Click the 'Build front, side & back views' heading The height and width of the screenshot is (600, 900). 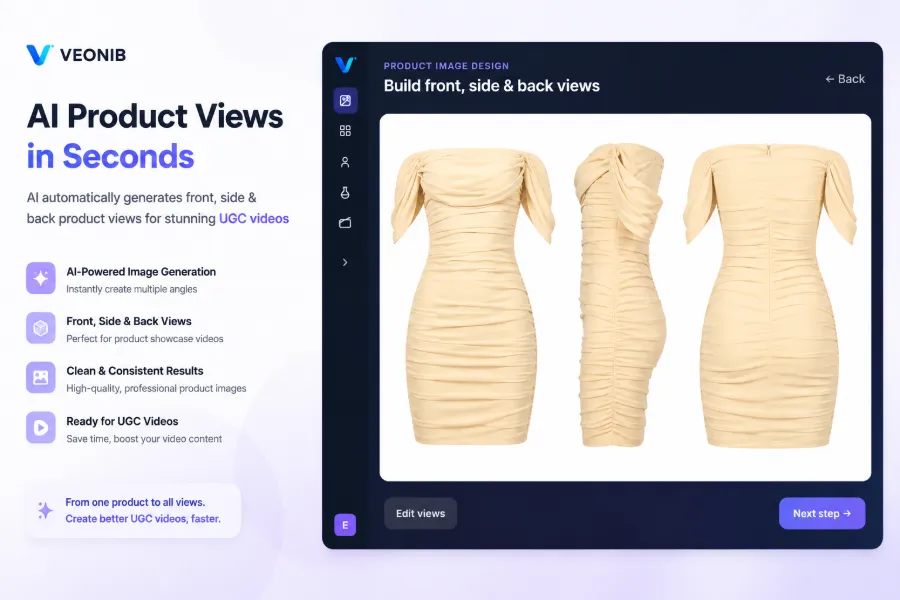tap(491, 86)
